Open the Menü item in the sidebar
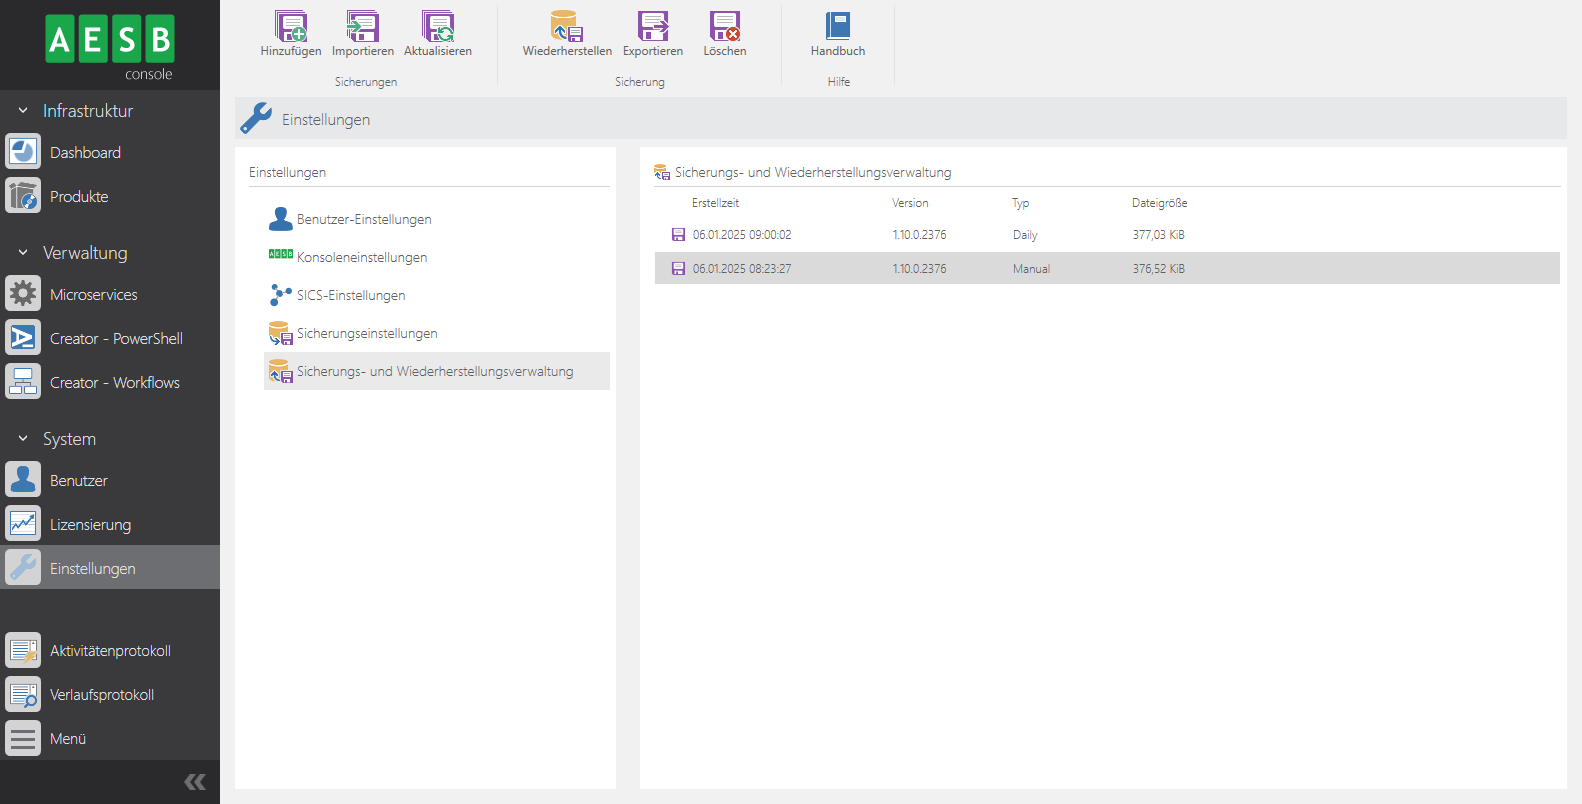The width and height of the screenshot is (1582, 804). [x=67, y=738]
